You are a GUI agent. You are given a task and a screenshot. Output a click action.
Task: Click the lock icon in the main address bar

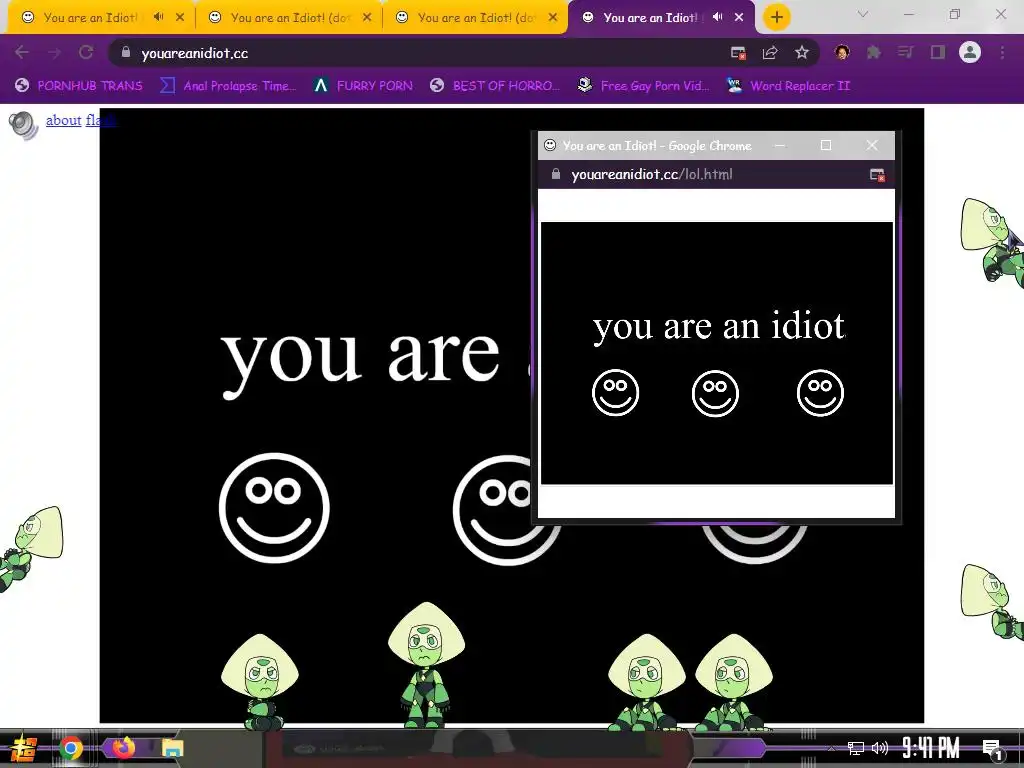pyautogui.click(x=126, y=52)
